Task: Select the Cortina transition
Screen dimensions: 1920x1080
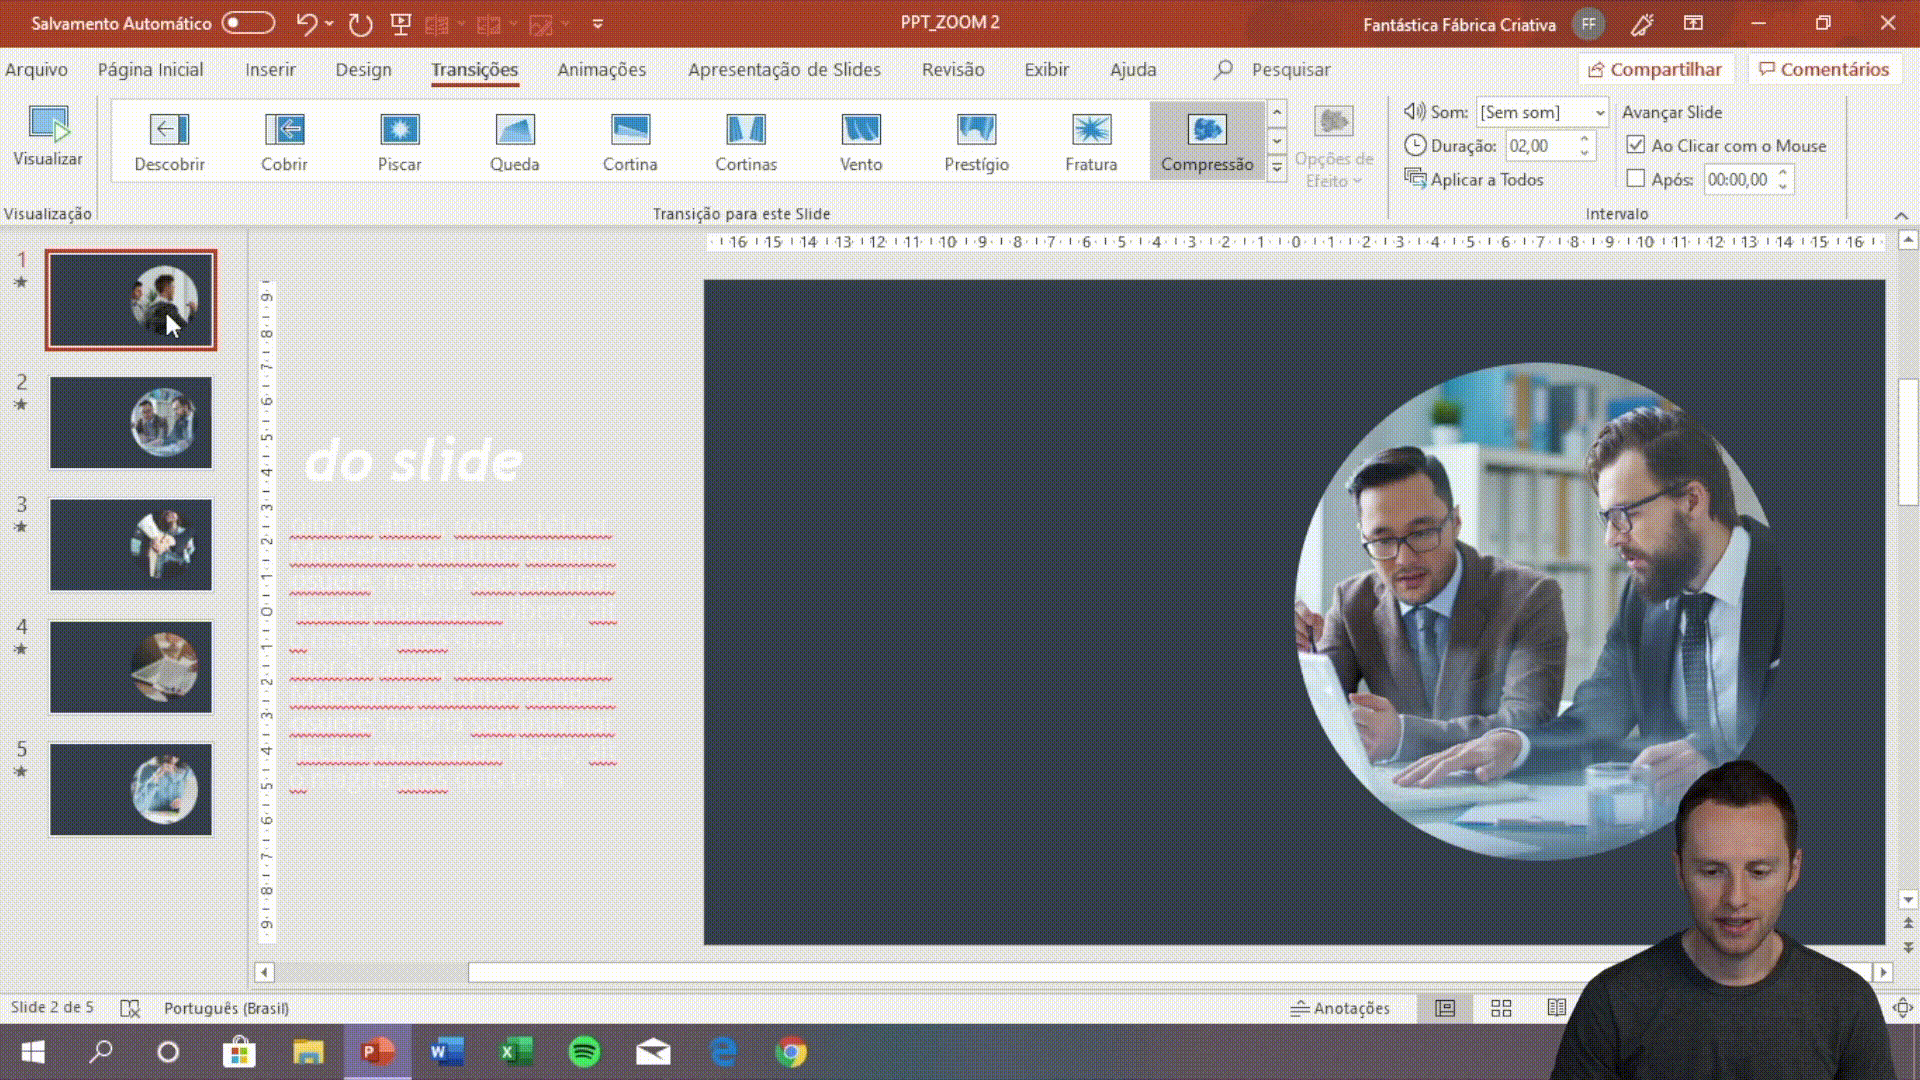Action: (630, 141)
